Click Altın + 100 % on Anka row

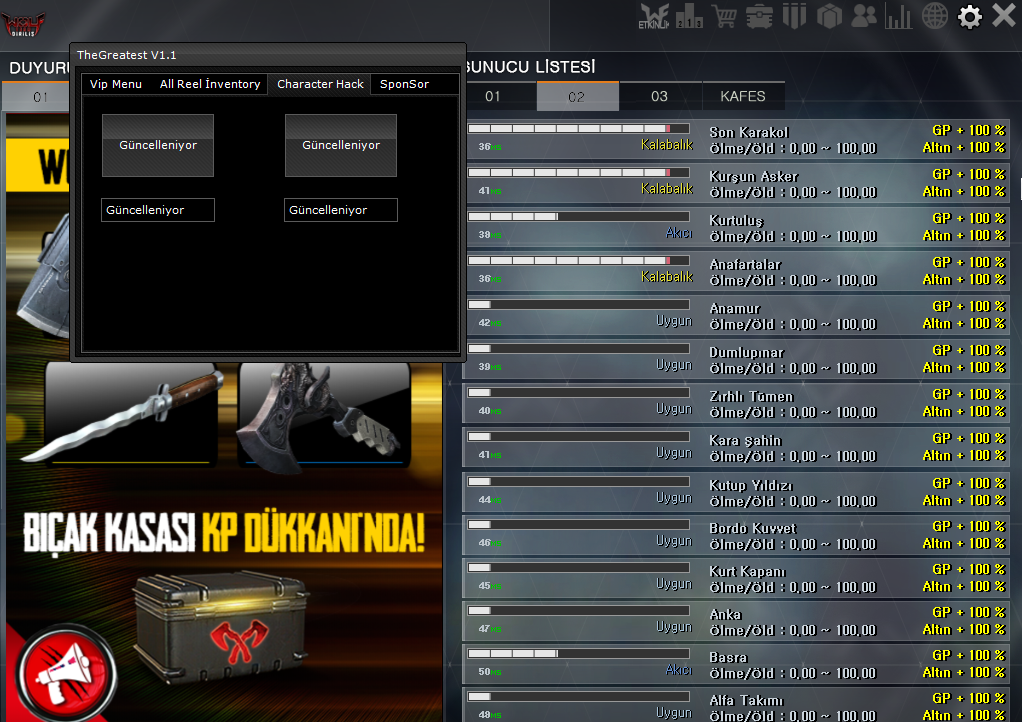pos(964,630)
